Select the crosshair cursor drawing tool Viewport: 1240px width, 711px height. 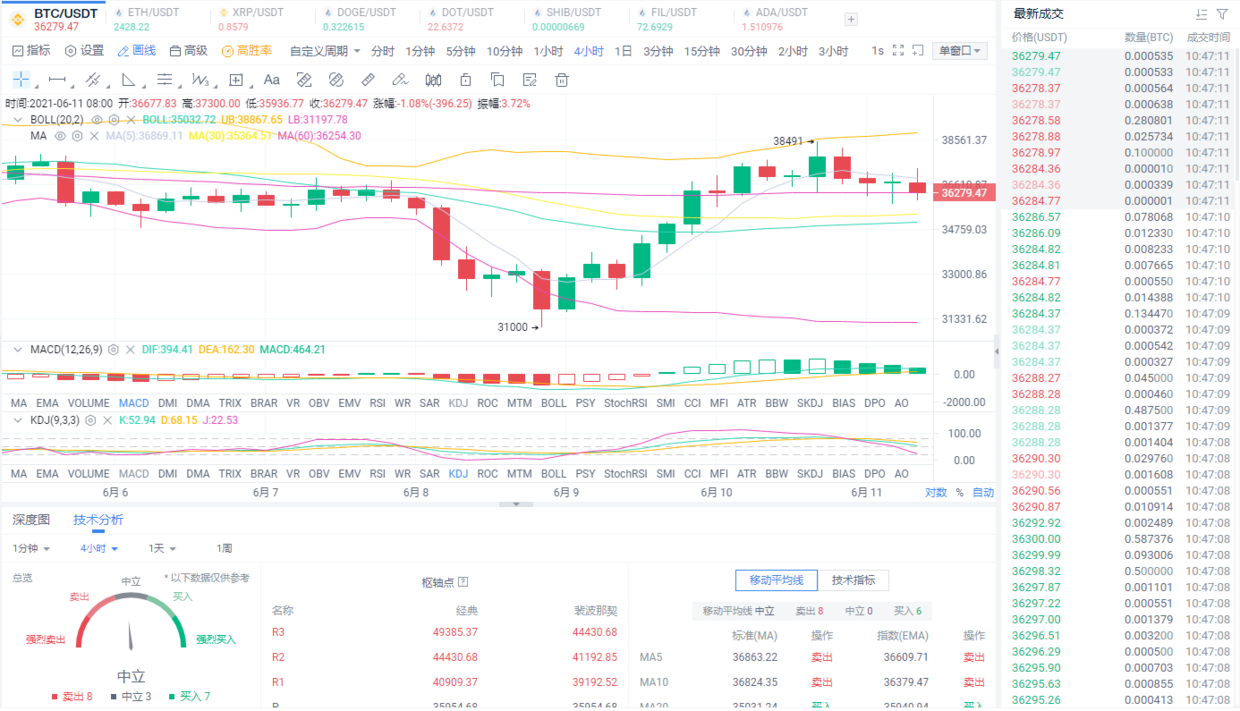point(21,80)
